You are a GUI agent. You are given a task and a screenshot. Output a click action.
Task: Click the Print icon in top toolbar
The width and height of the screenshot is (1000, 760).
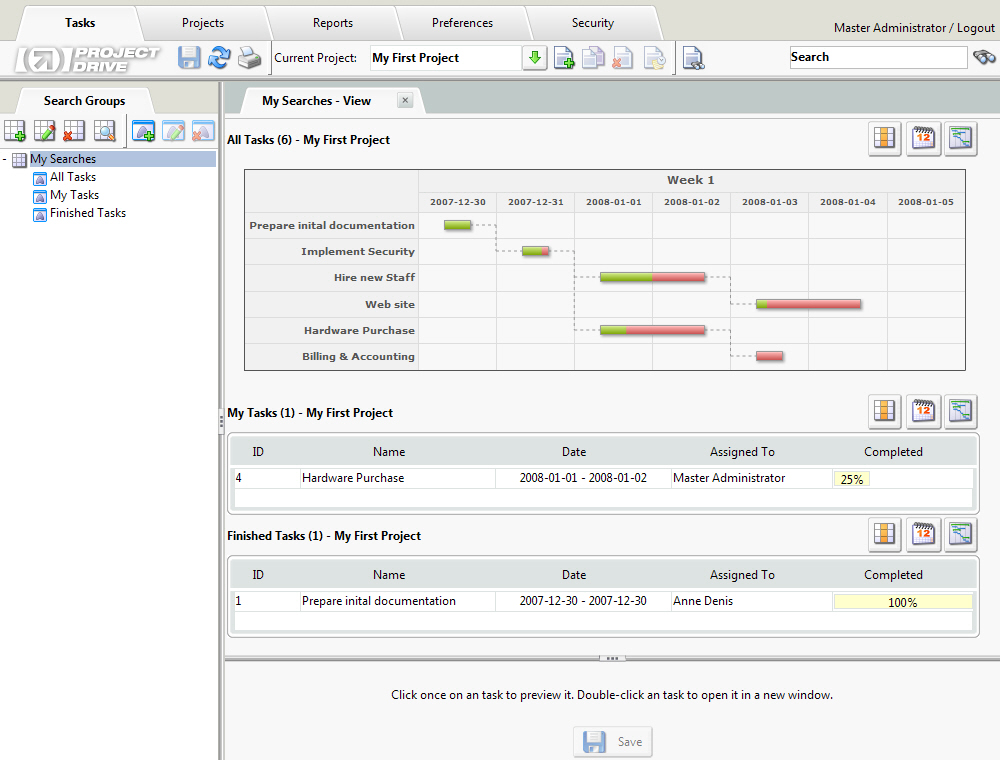[249, 57]
